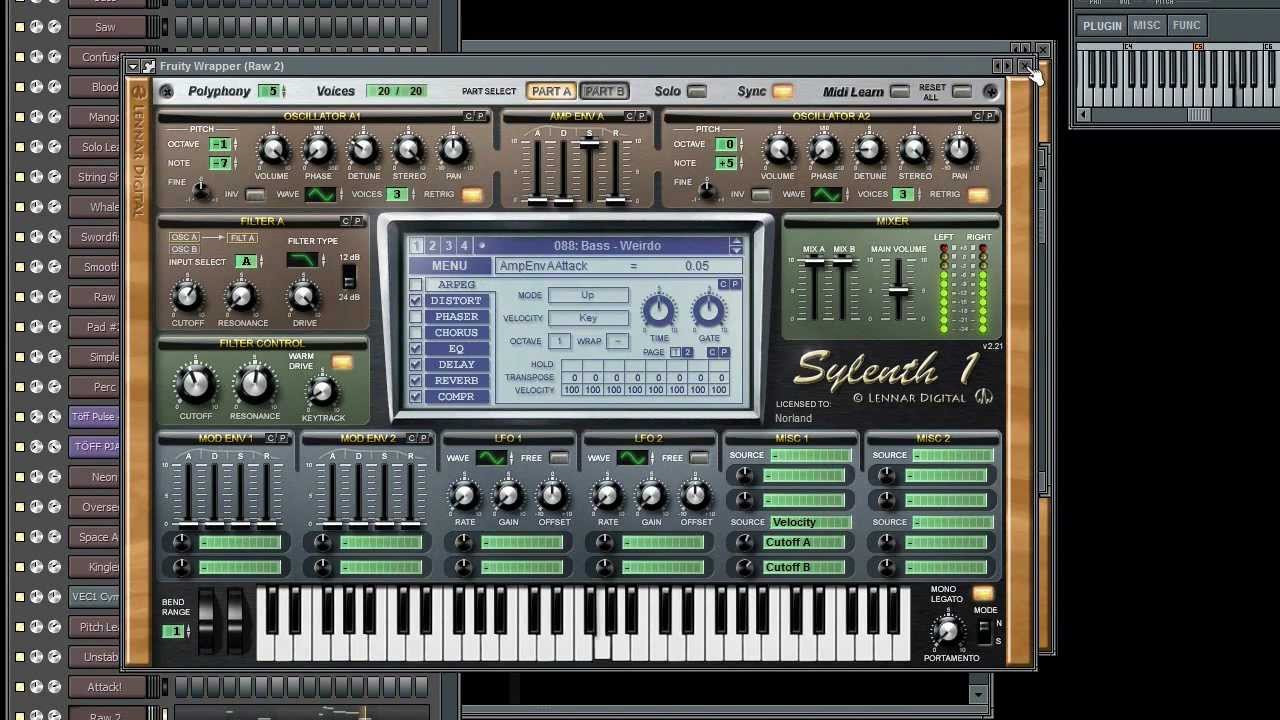The width and height of the screenshot is (1280, 720).
Task: Select PART A tab
Action: (x=551, y=92)
